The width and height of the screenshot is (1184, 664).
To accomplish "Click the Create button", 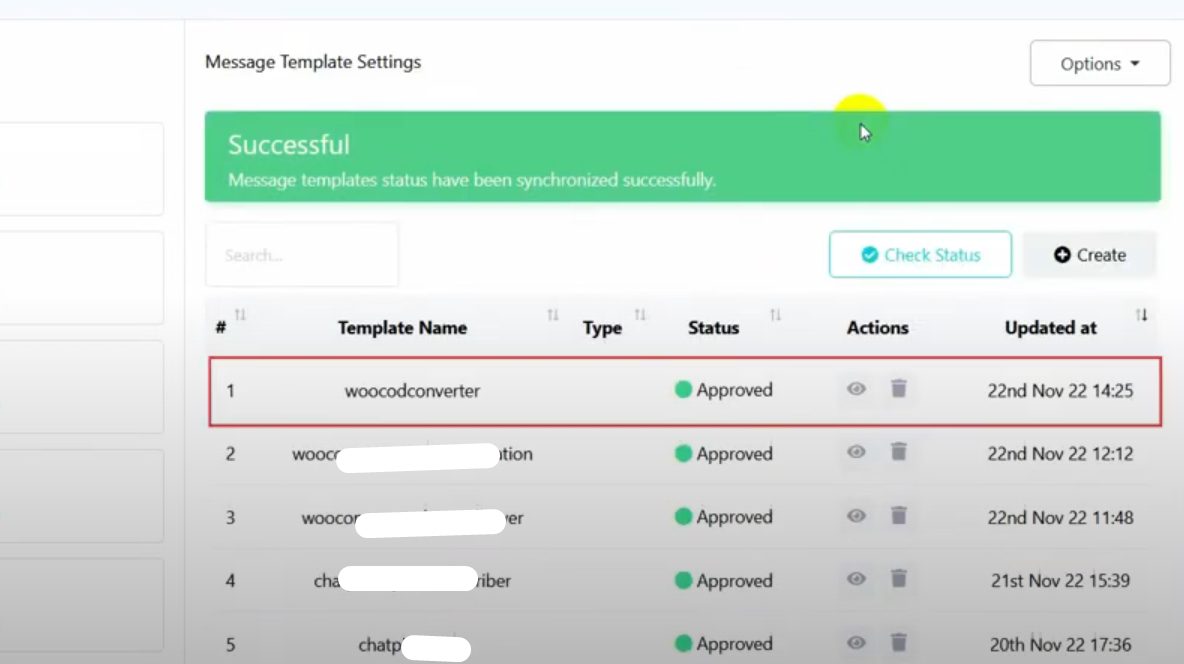I will pyautogui.click(x=1089, y=255).
